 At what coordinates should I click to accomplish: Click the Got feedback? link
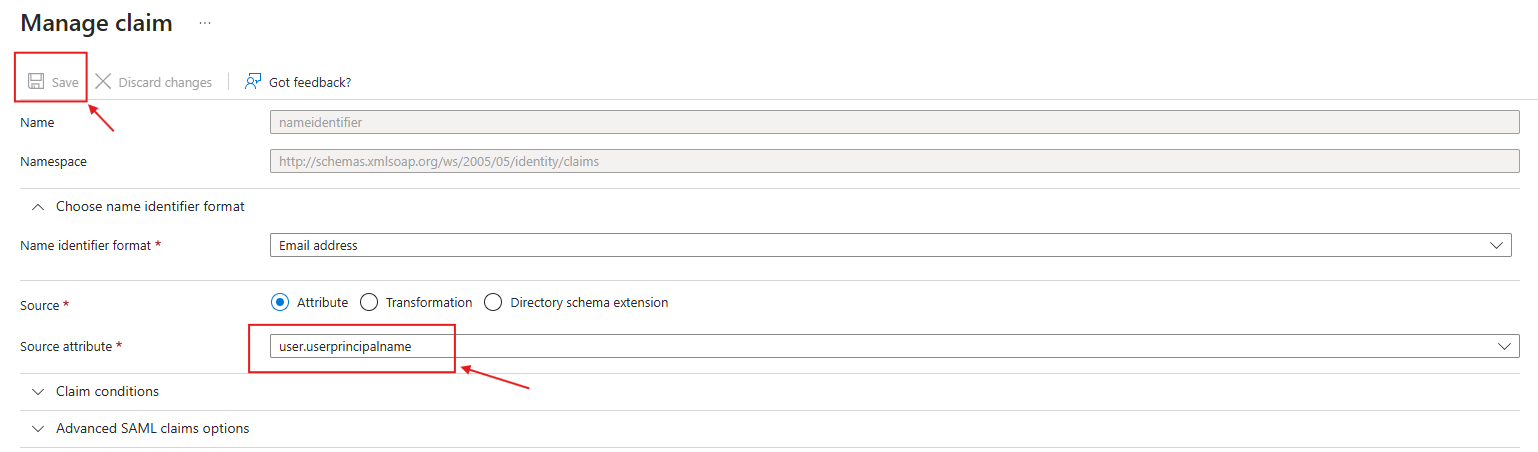click(x=310, y=82)
